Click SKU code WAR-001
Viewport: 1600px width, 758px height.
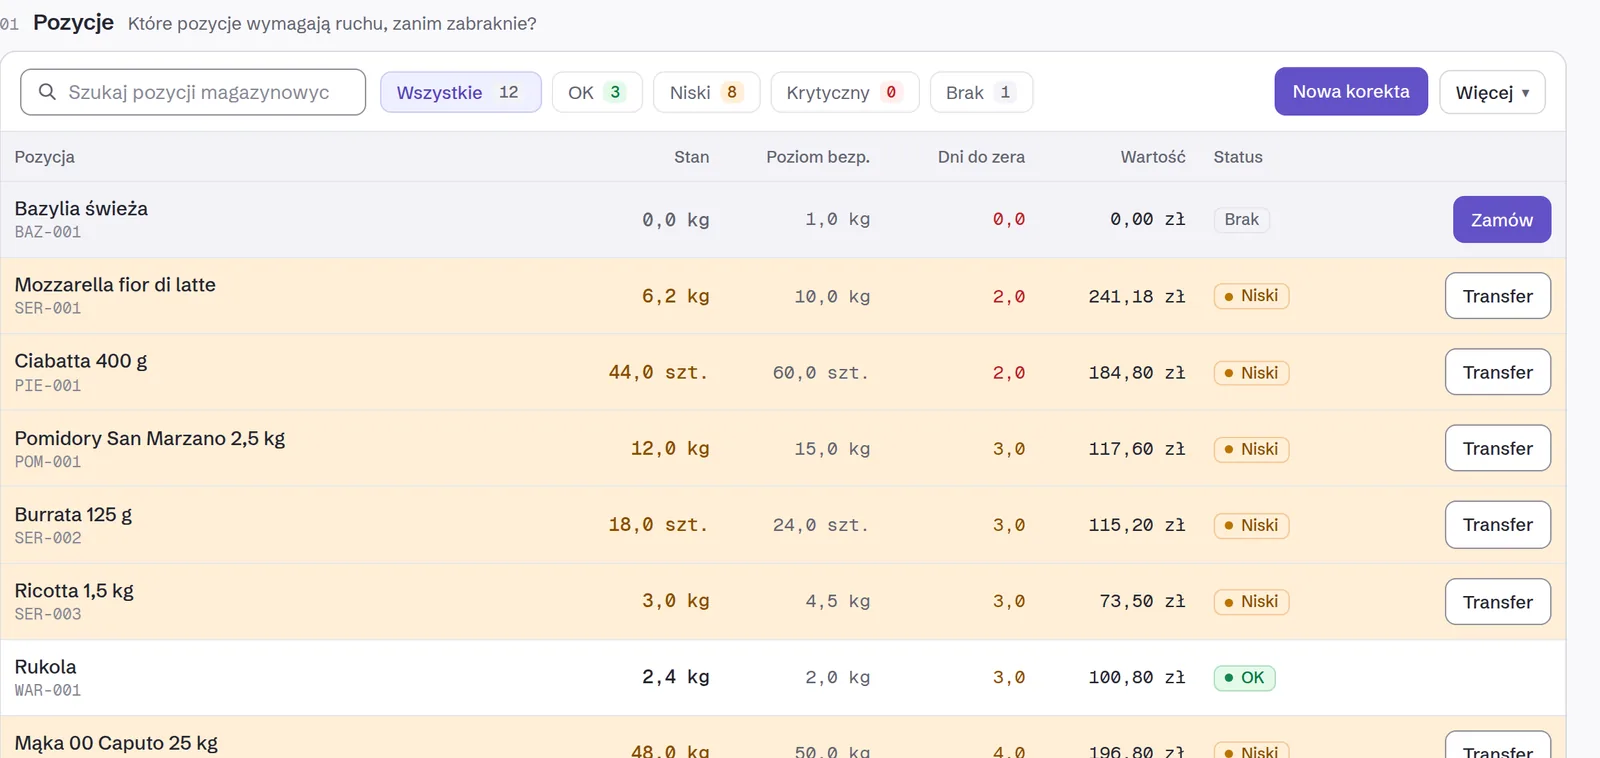(x=48, y=690)
